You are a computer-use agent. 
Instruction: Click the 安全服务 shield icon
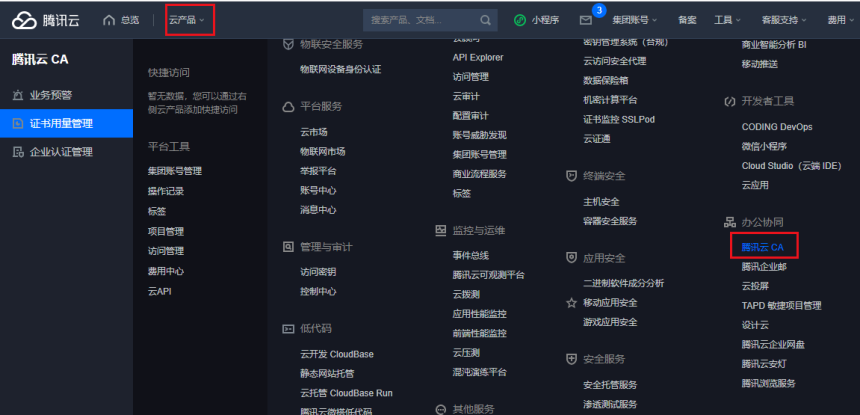tap(571, 359)
